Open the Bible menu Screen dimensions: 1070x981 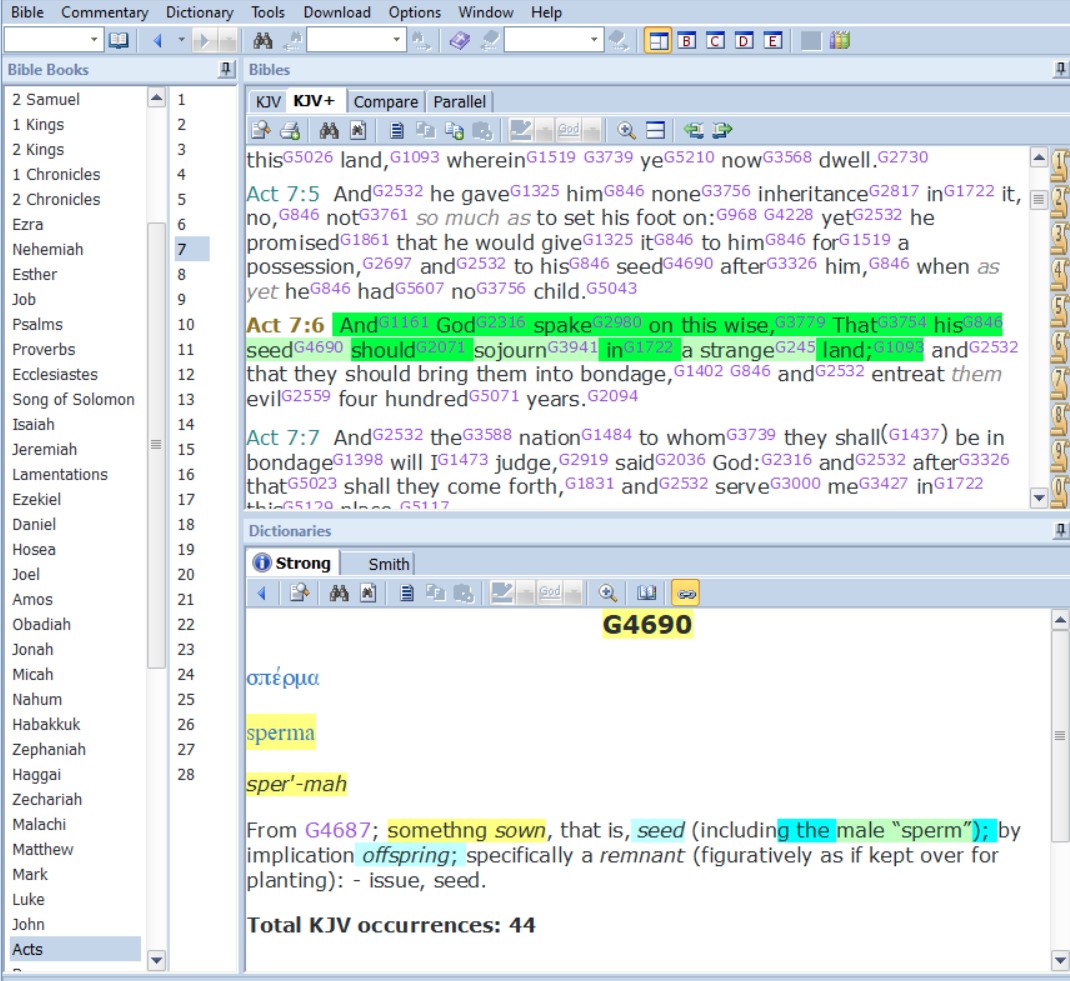point(27,12)
